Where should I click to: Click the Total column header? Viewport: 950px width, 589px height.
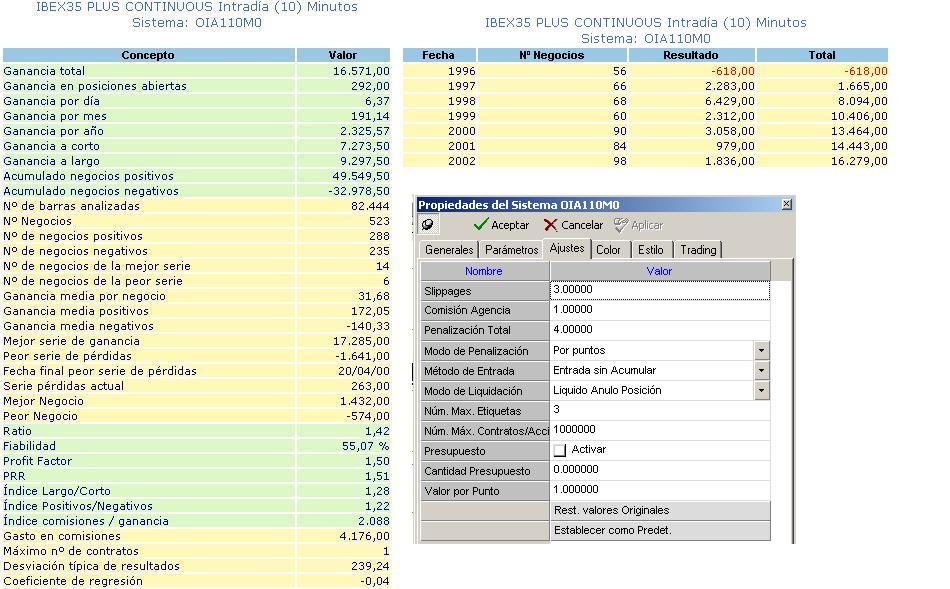point(822,55)
